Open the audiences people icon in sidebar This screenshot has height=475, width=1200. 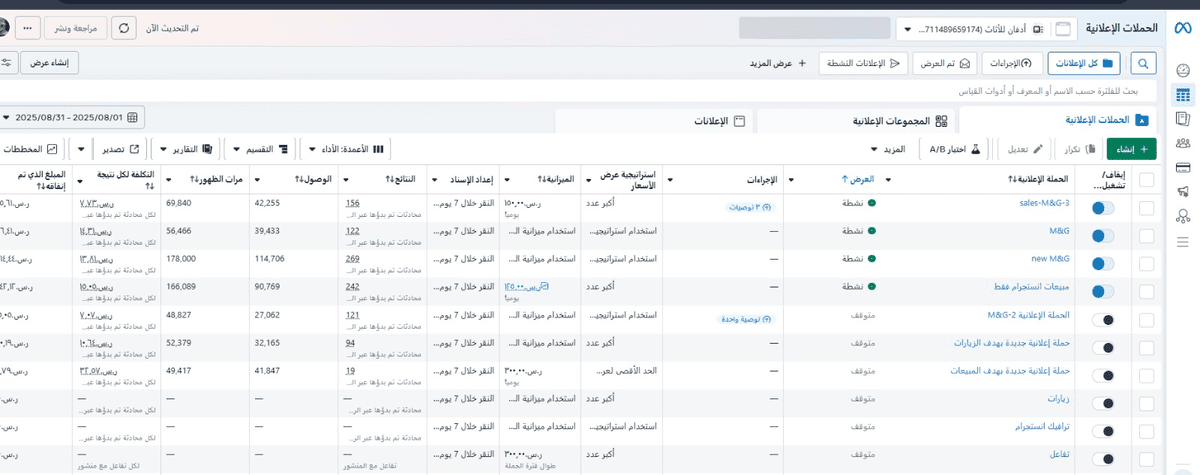(x=1183, y=142)
